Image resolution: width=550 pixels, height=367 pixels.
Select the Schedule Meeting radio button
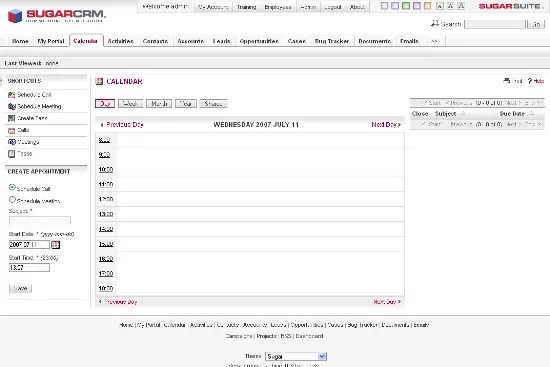coord(12,199)
